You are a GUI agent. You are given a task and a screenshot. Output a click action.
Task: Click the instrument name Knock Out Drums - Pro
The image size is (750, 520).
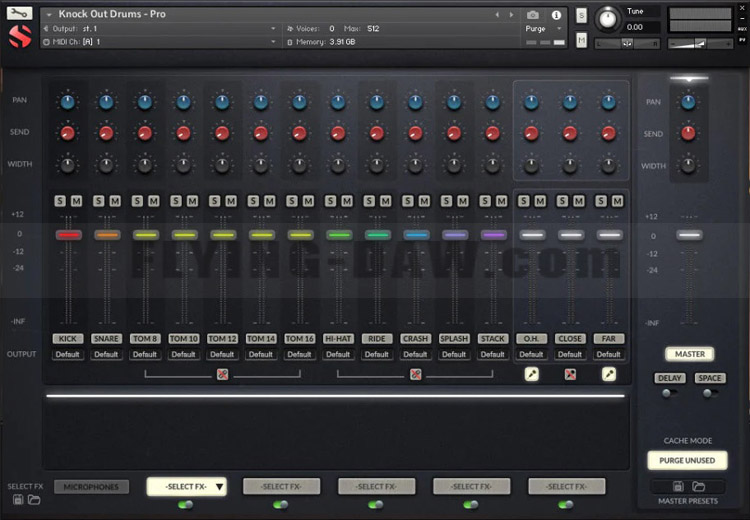(112, 14)
